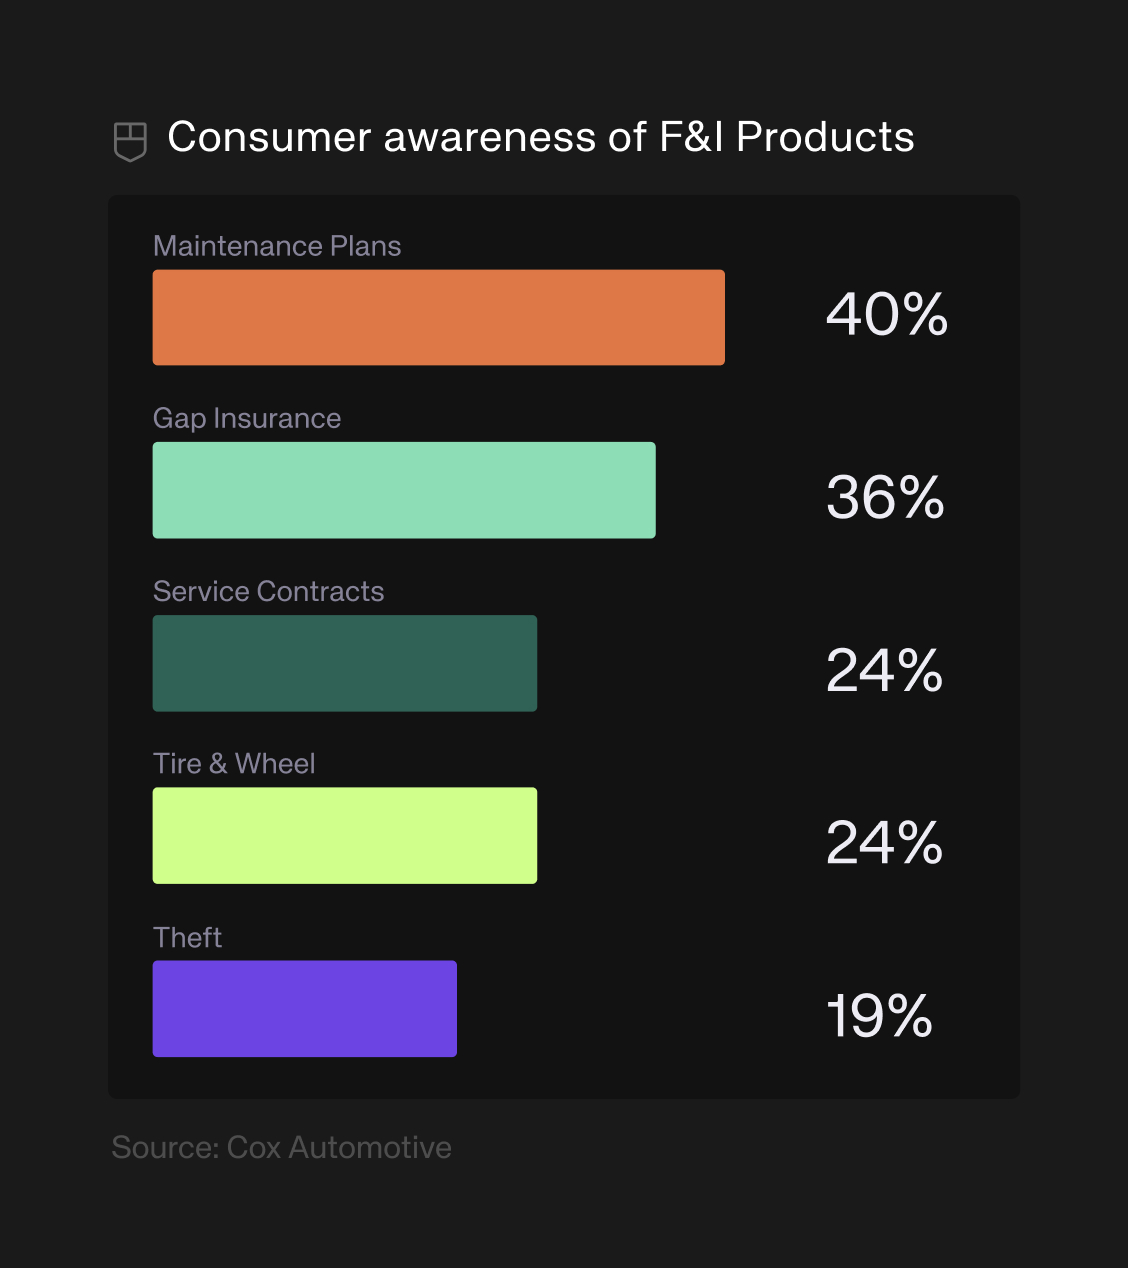Select the 'Service Contracts' label text

268,591
